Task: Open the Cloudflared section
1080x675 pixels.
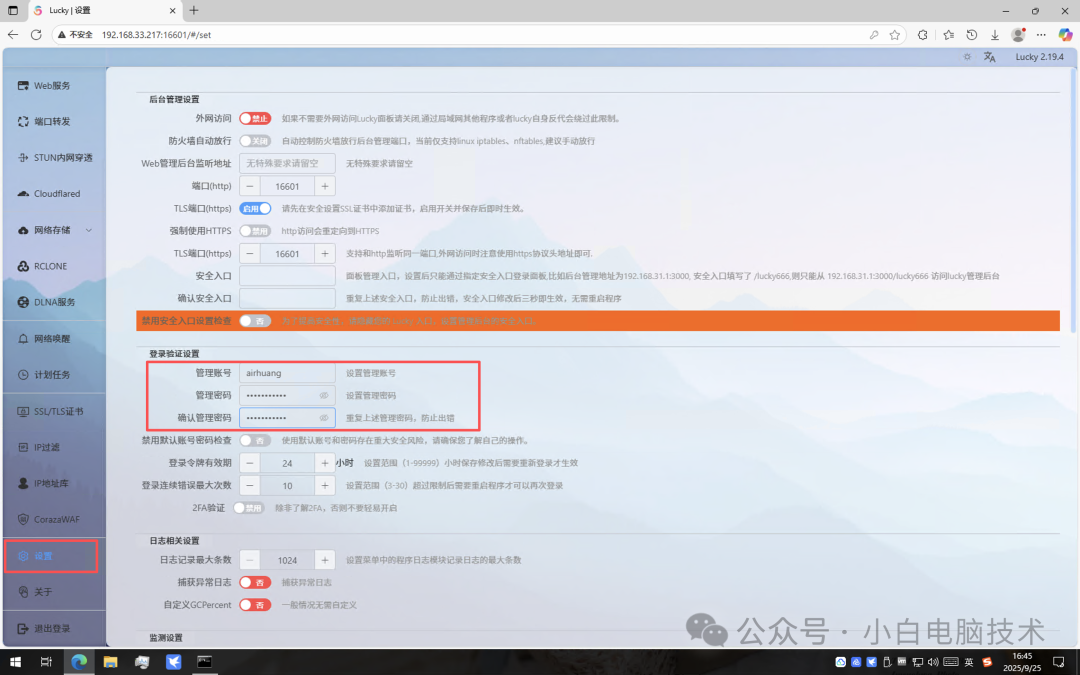Action: pyautogui.click(x=48, y=193)
